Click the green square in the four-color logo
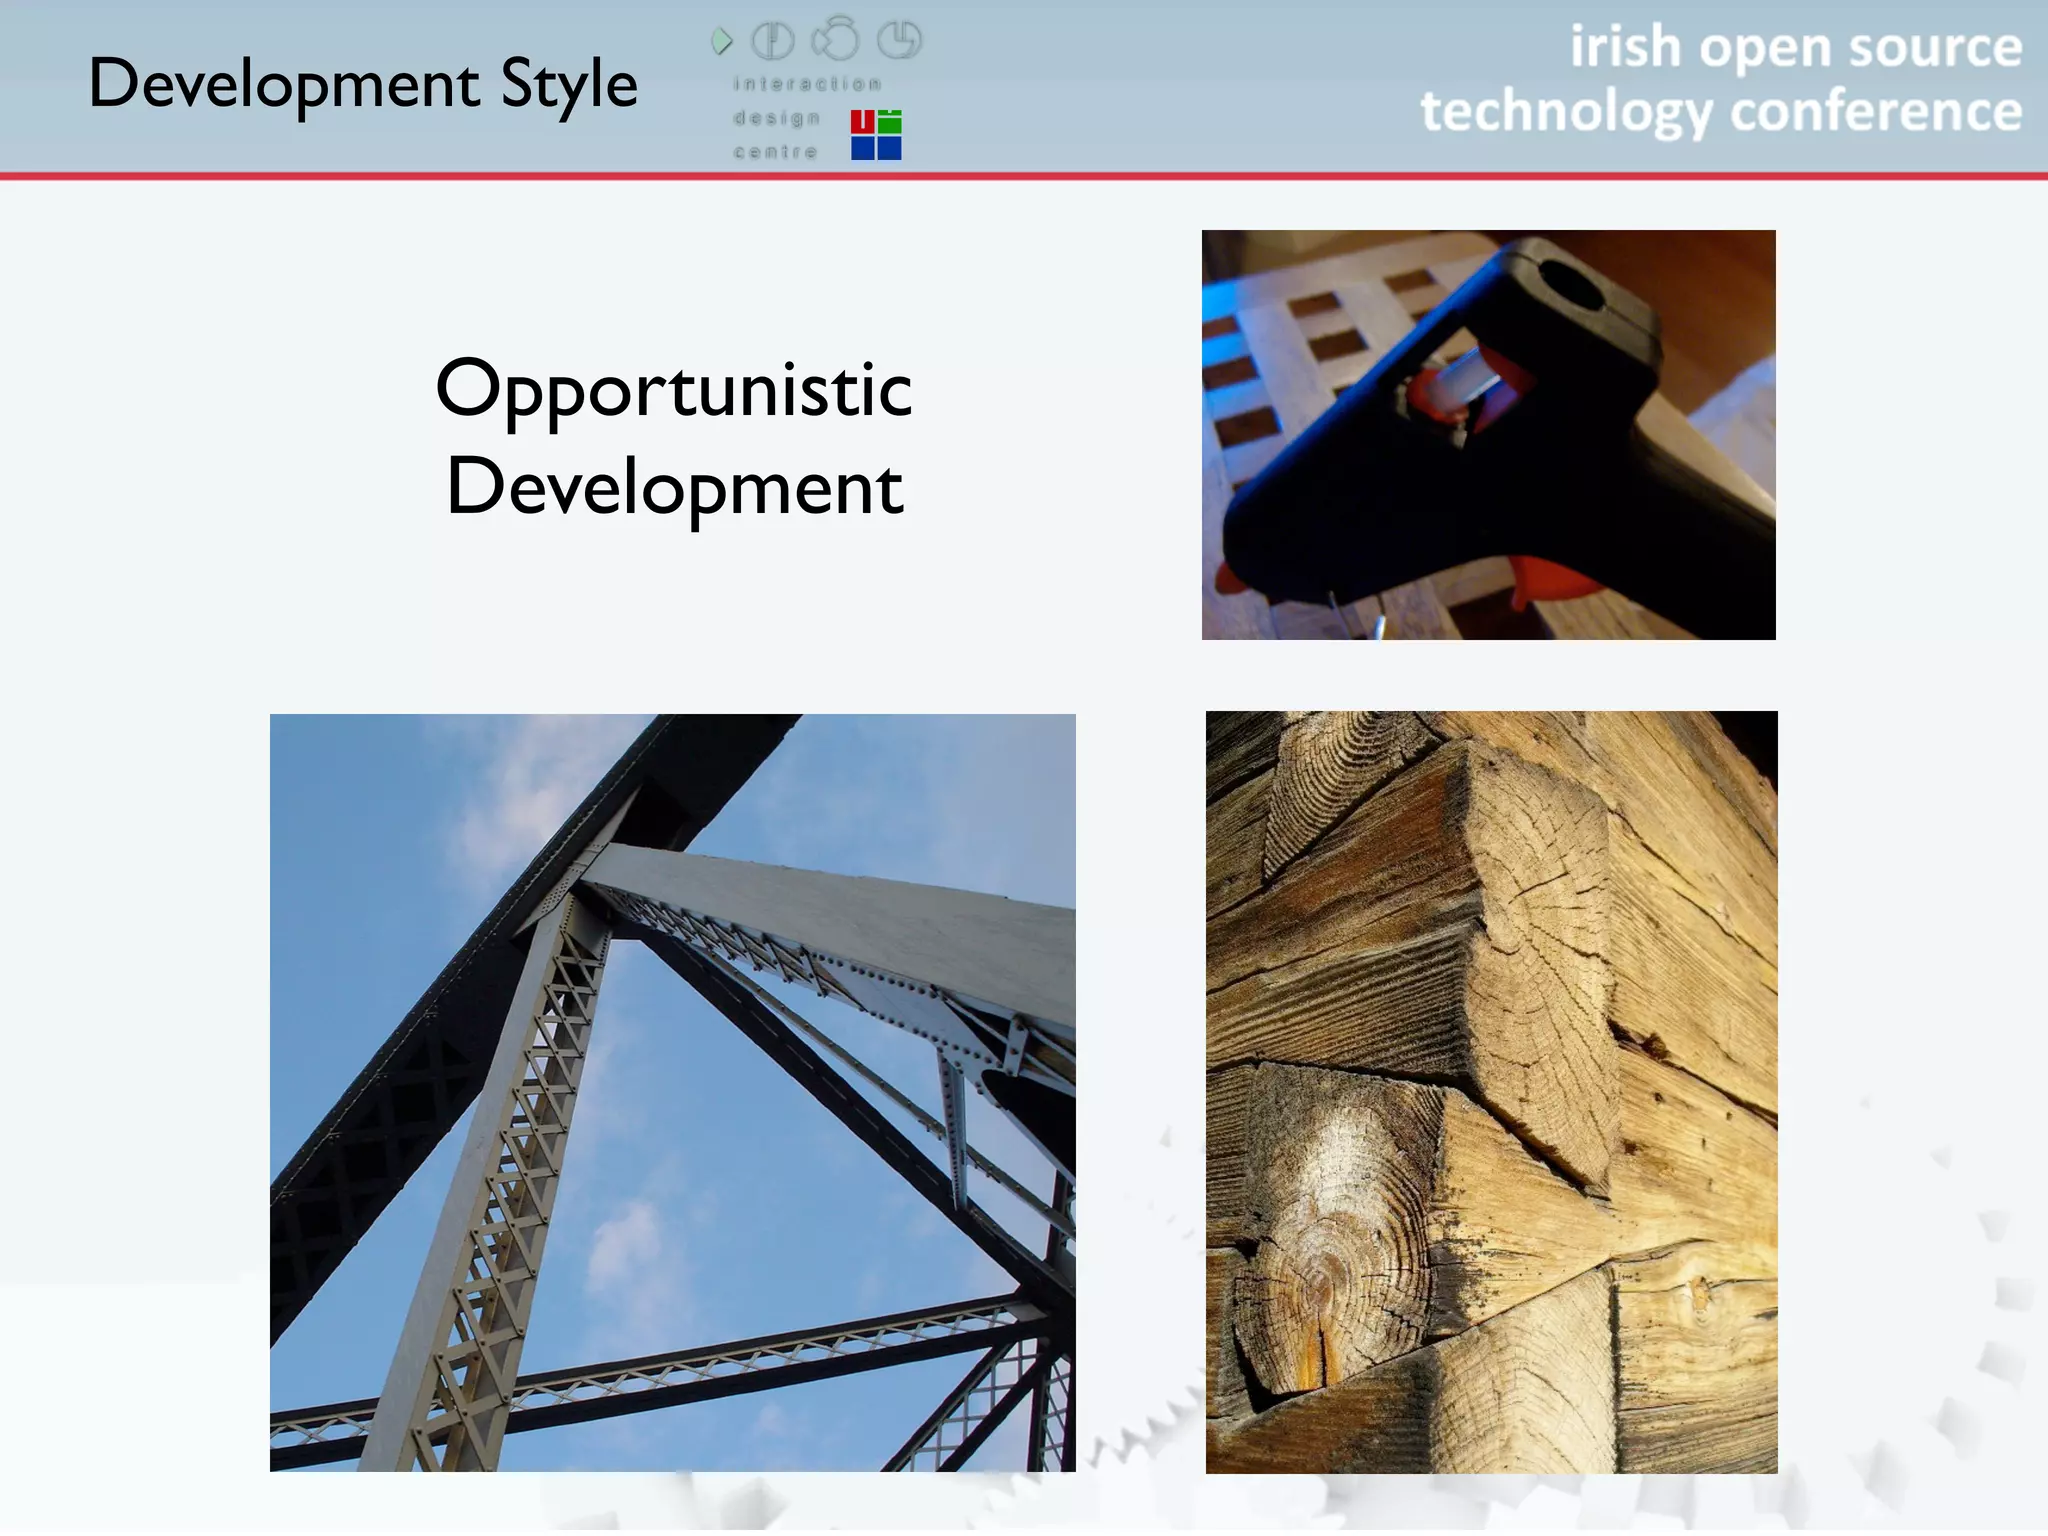 890,122
